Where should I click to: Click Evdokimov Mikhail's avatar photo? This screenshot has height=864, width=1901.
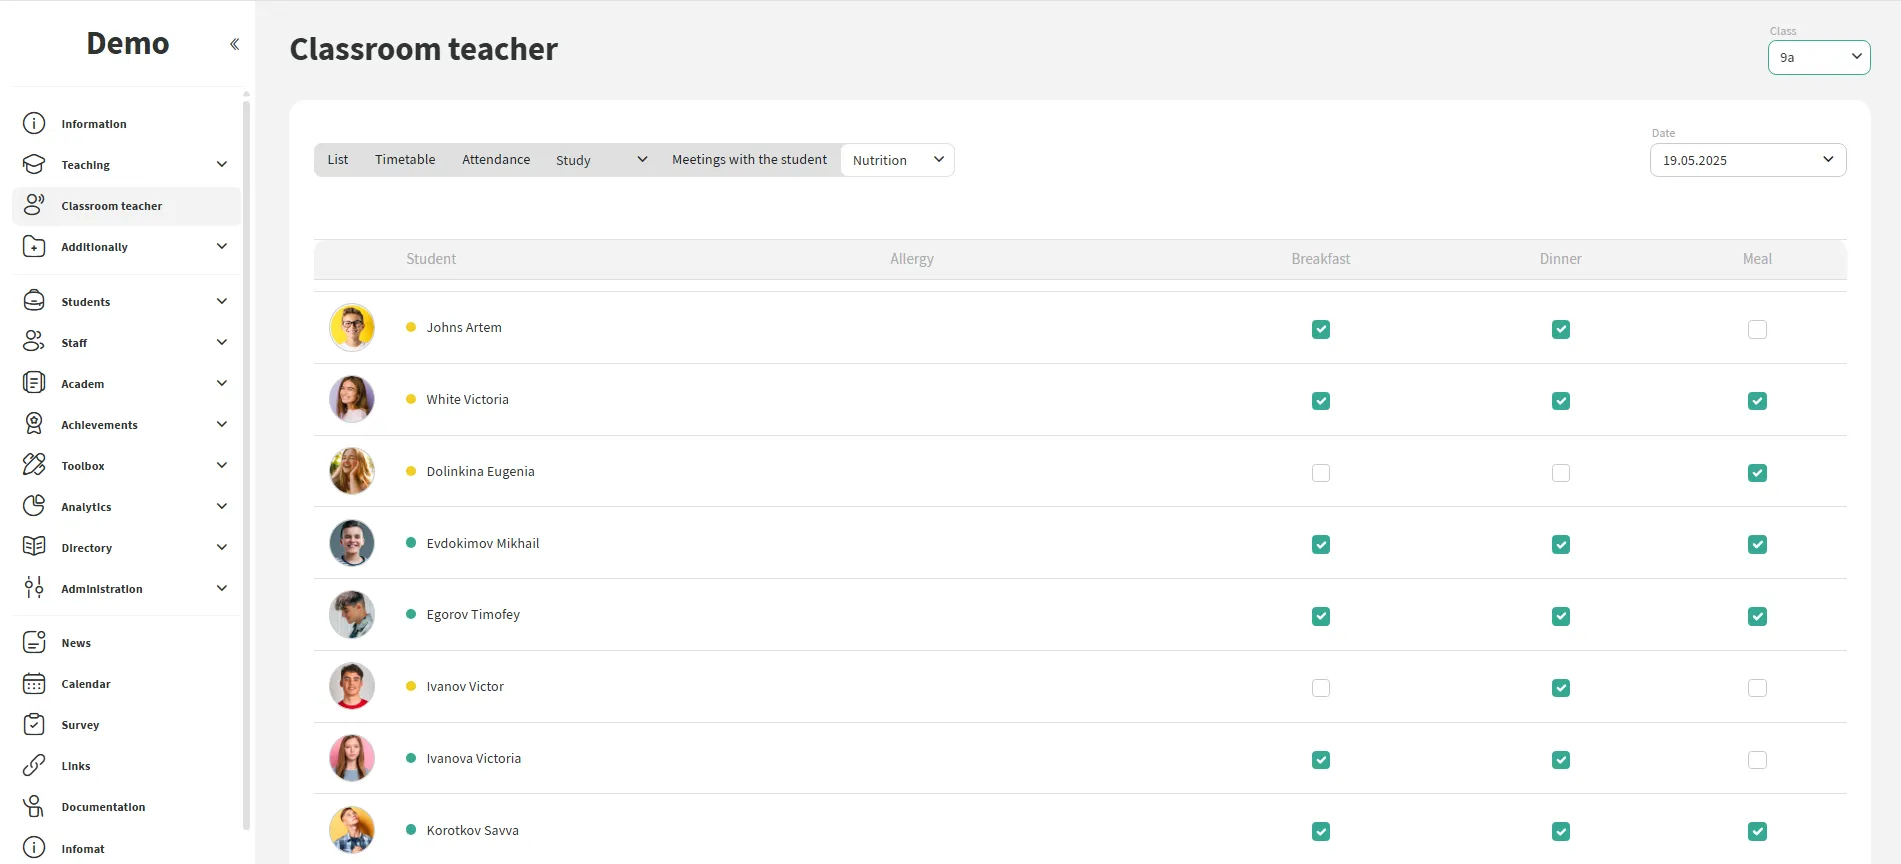pos(352,543)
